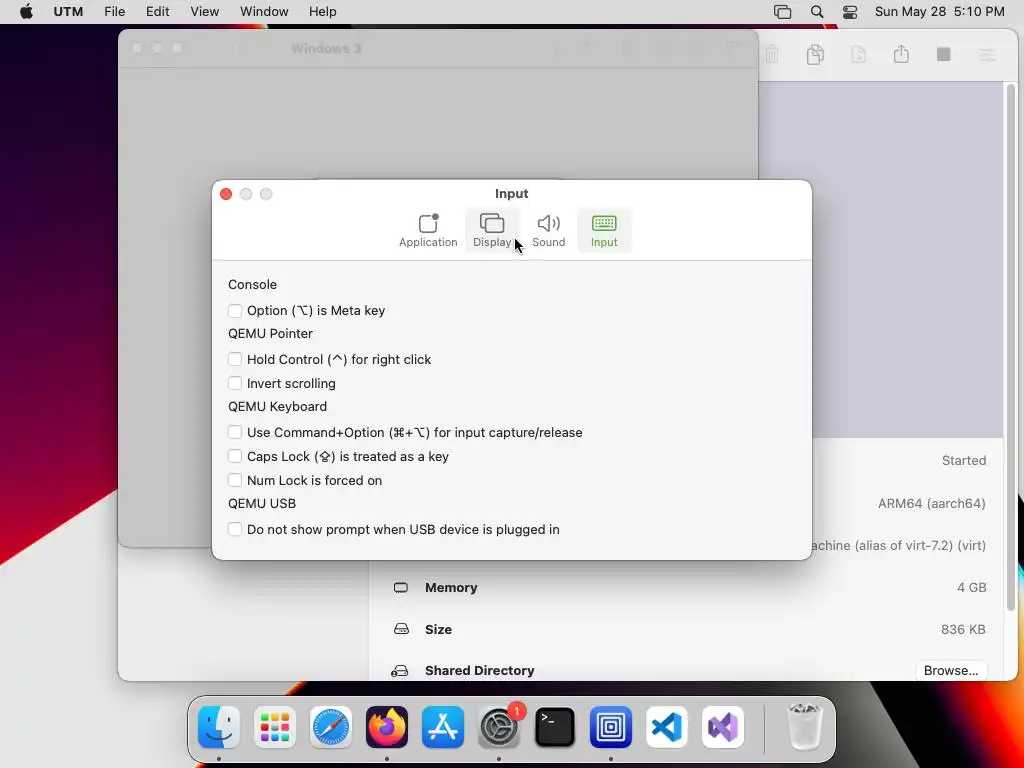
Task: Click the Shared Directory drive icon
Action: coord(400,671)
